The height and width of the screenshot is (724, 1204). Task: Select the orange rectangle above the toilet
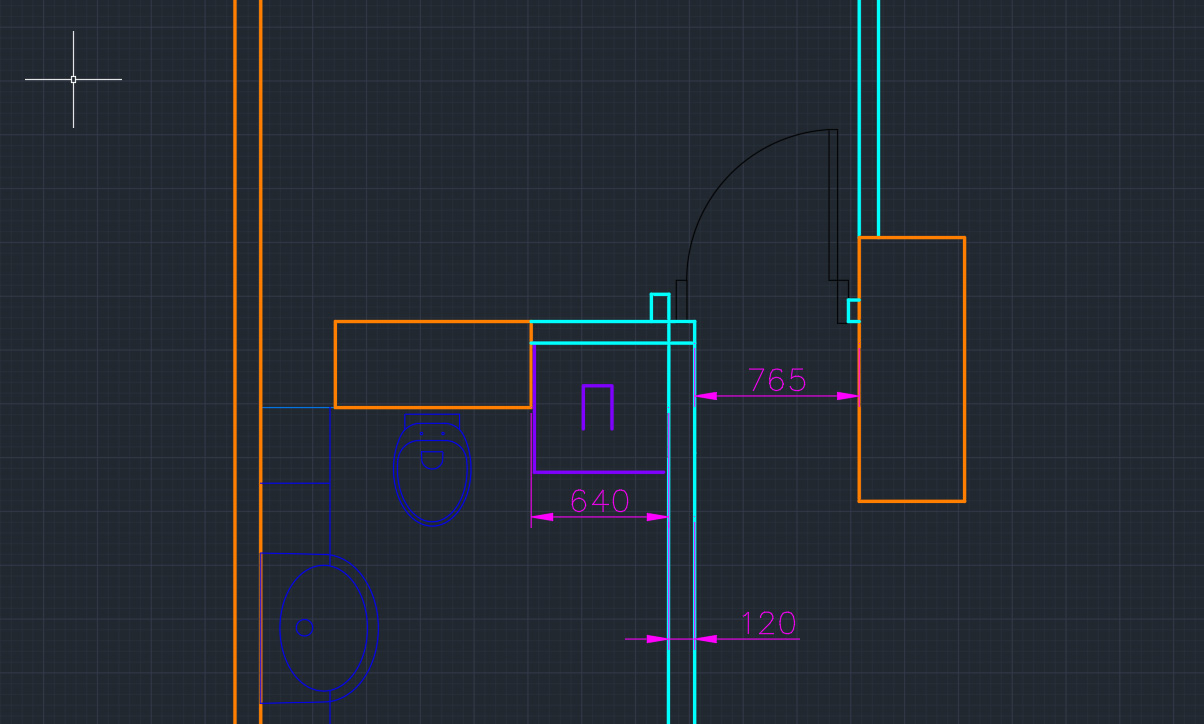pyautogui.click(x=432, y=364)
